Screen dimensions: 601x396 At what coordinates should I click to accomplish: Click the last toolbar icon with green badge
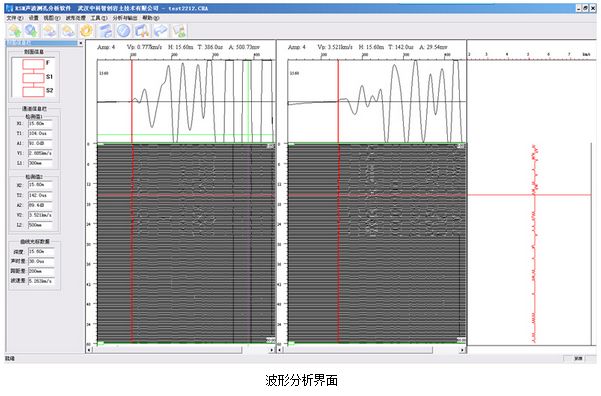pyautogui.click(x=179, y=31)
